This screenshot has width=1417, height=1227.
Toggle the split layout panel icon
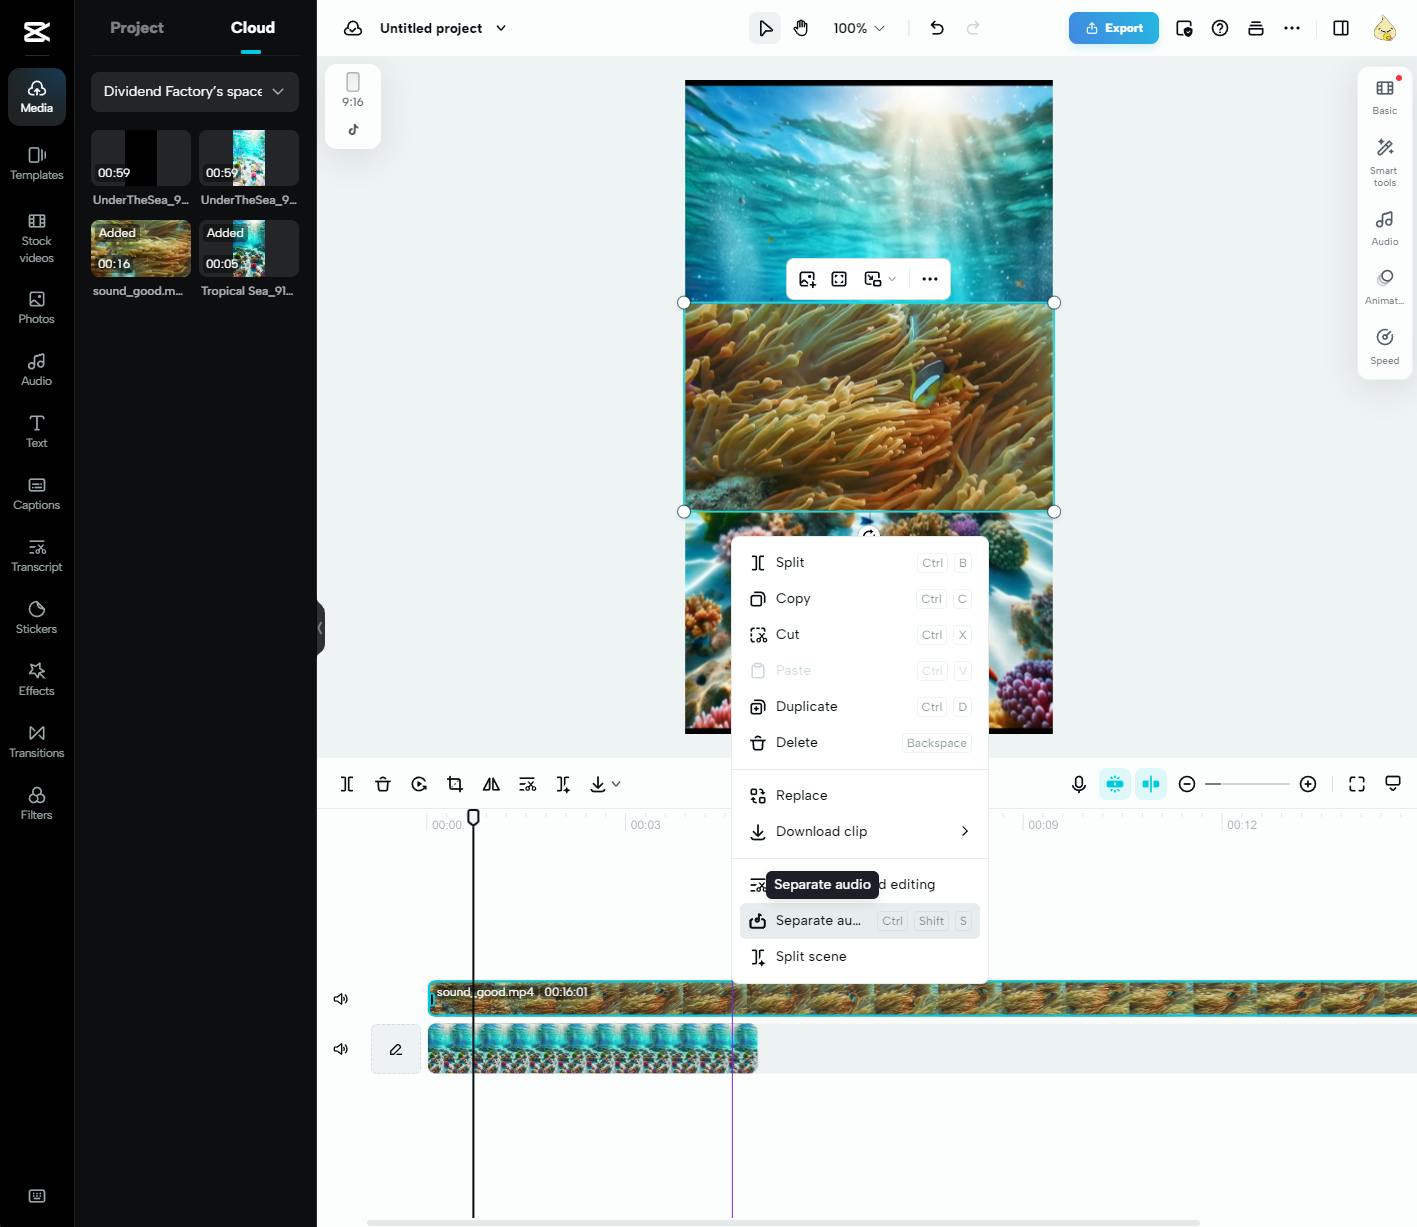(x=1341, y=28)
